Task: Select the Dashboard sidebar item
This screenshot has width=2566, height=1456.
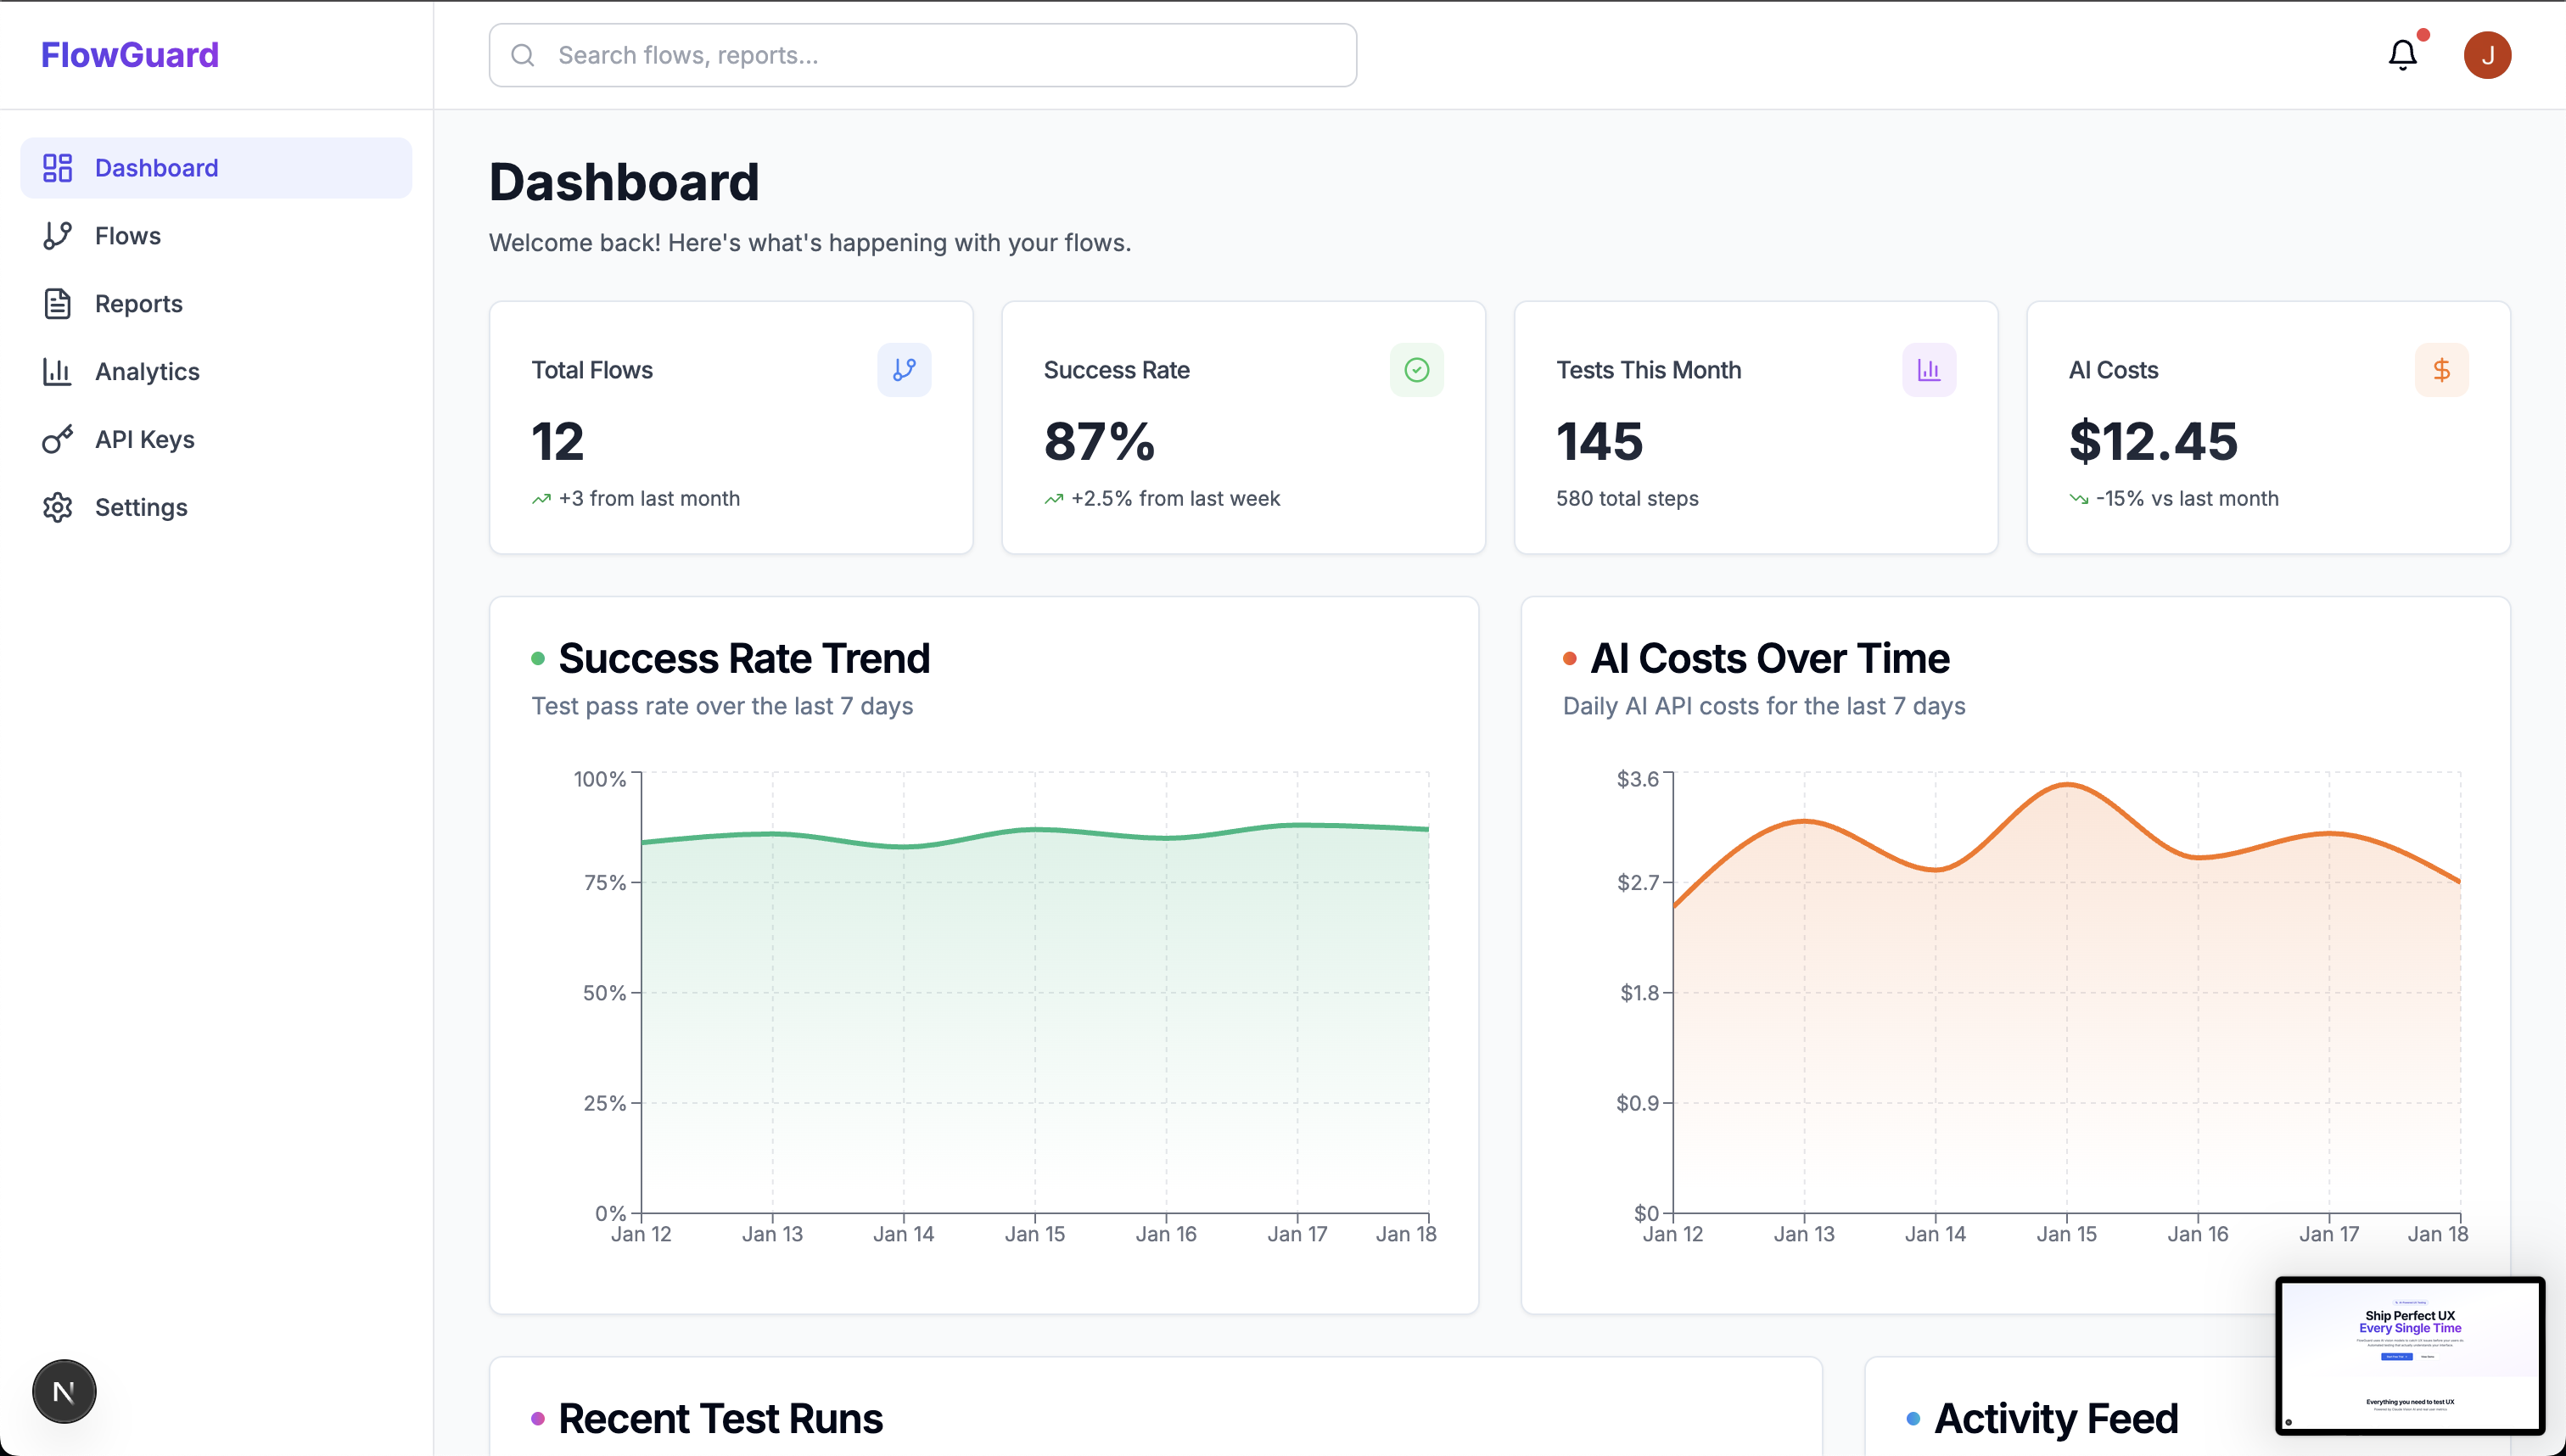Action: (156, 168)
